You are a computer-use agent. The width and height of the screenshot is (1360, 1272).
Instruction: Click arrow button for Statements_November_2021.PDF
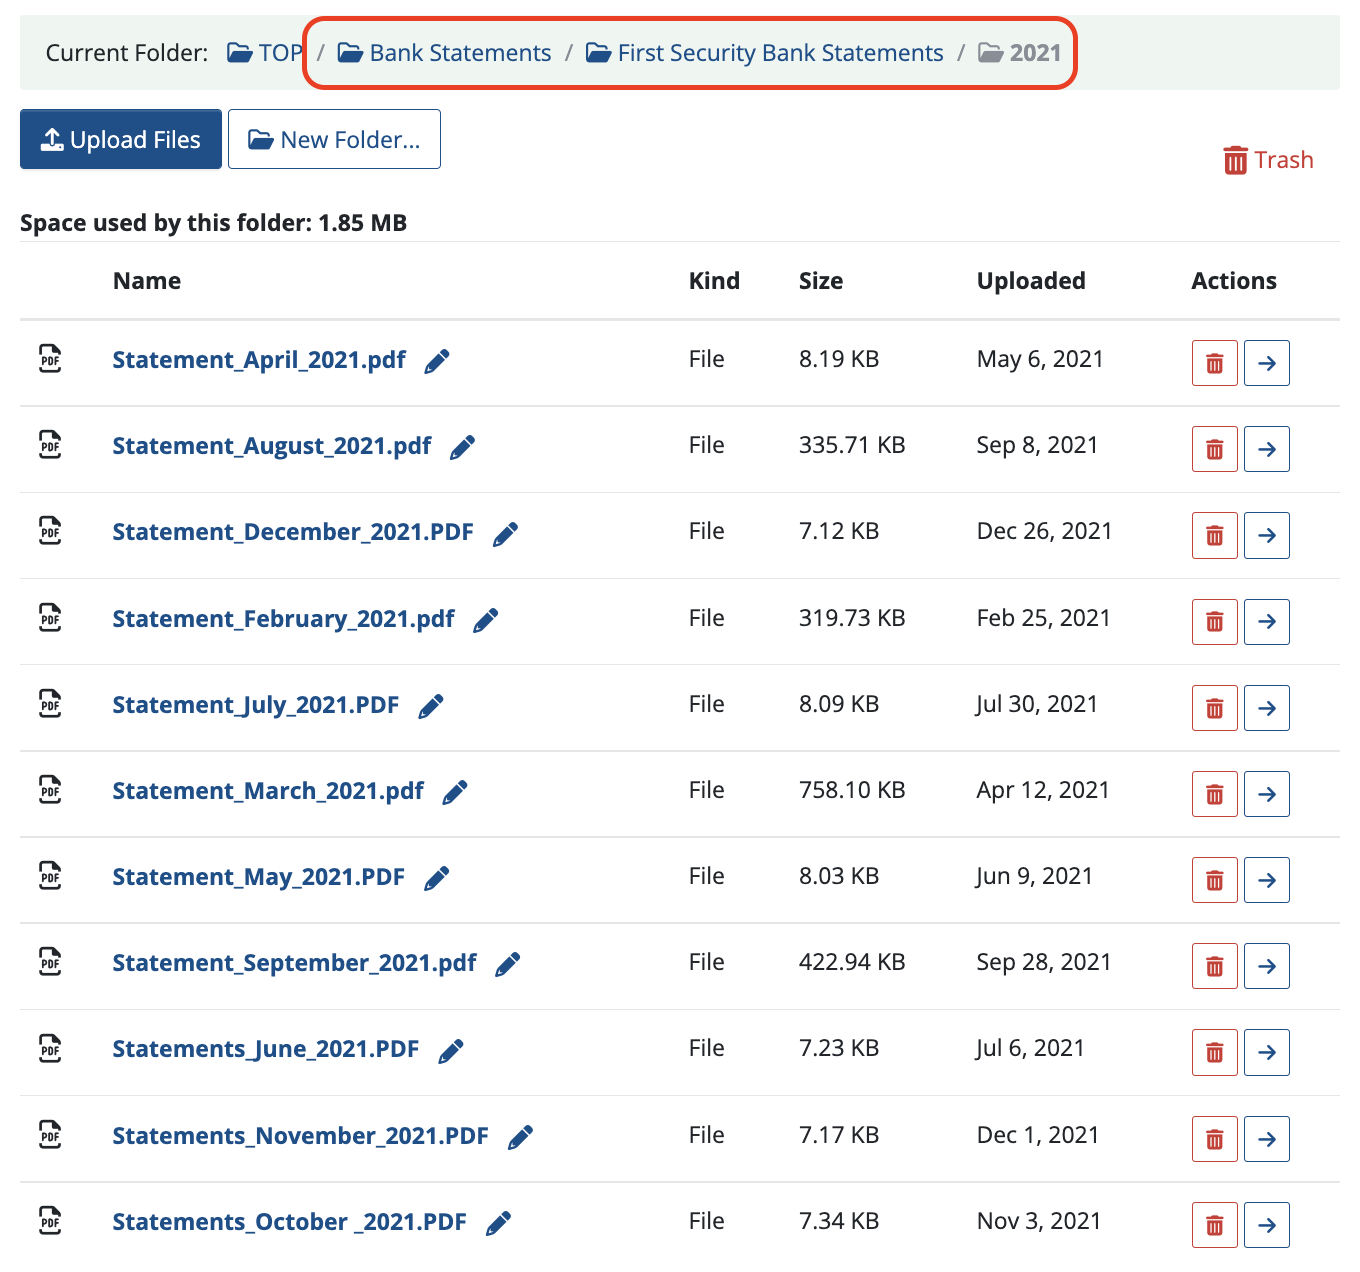tap(1267, 1139)
